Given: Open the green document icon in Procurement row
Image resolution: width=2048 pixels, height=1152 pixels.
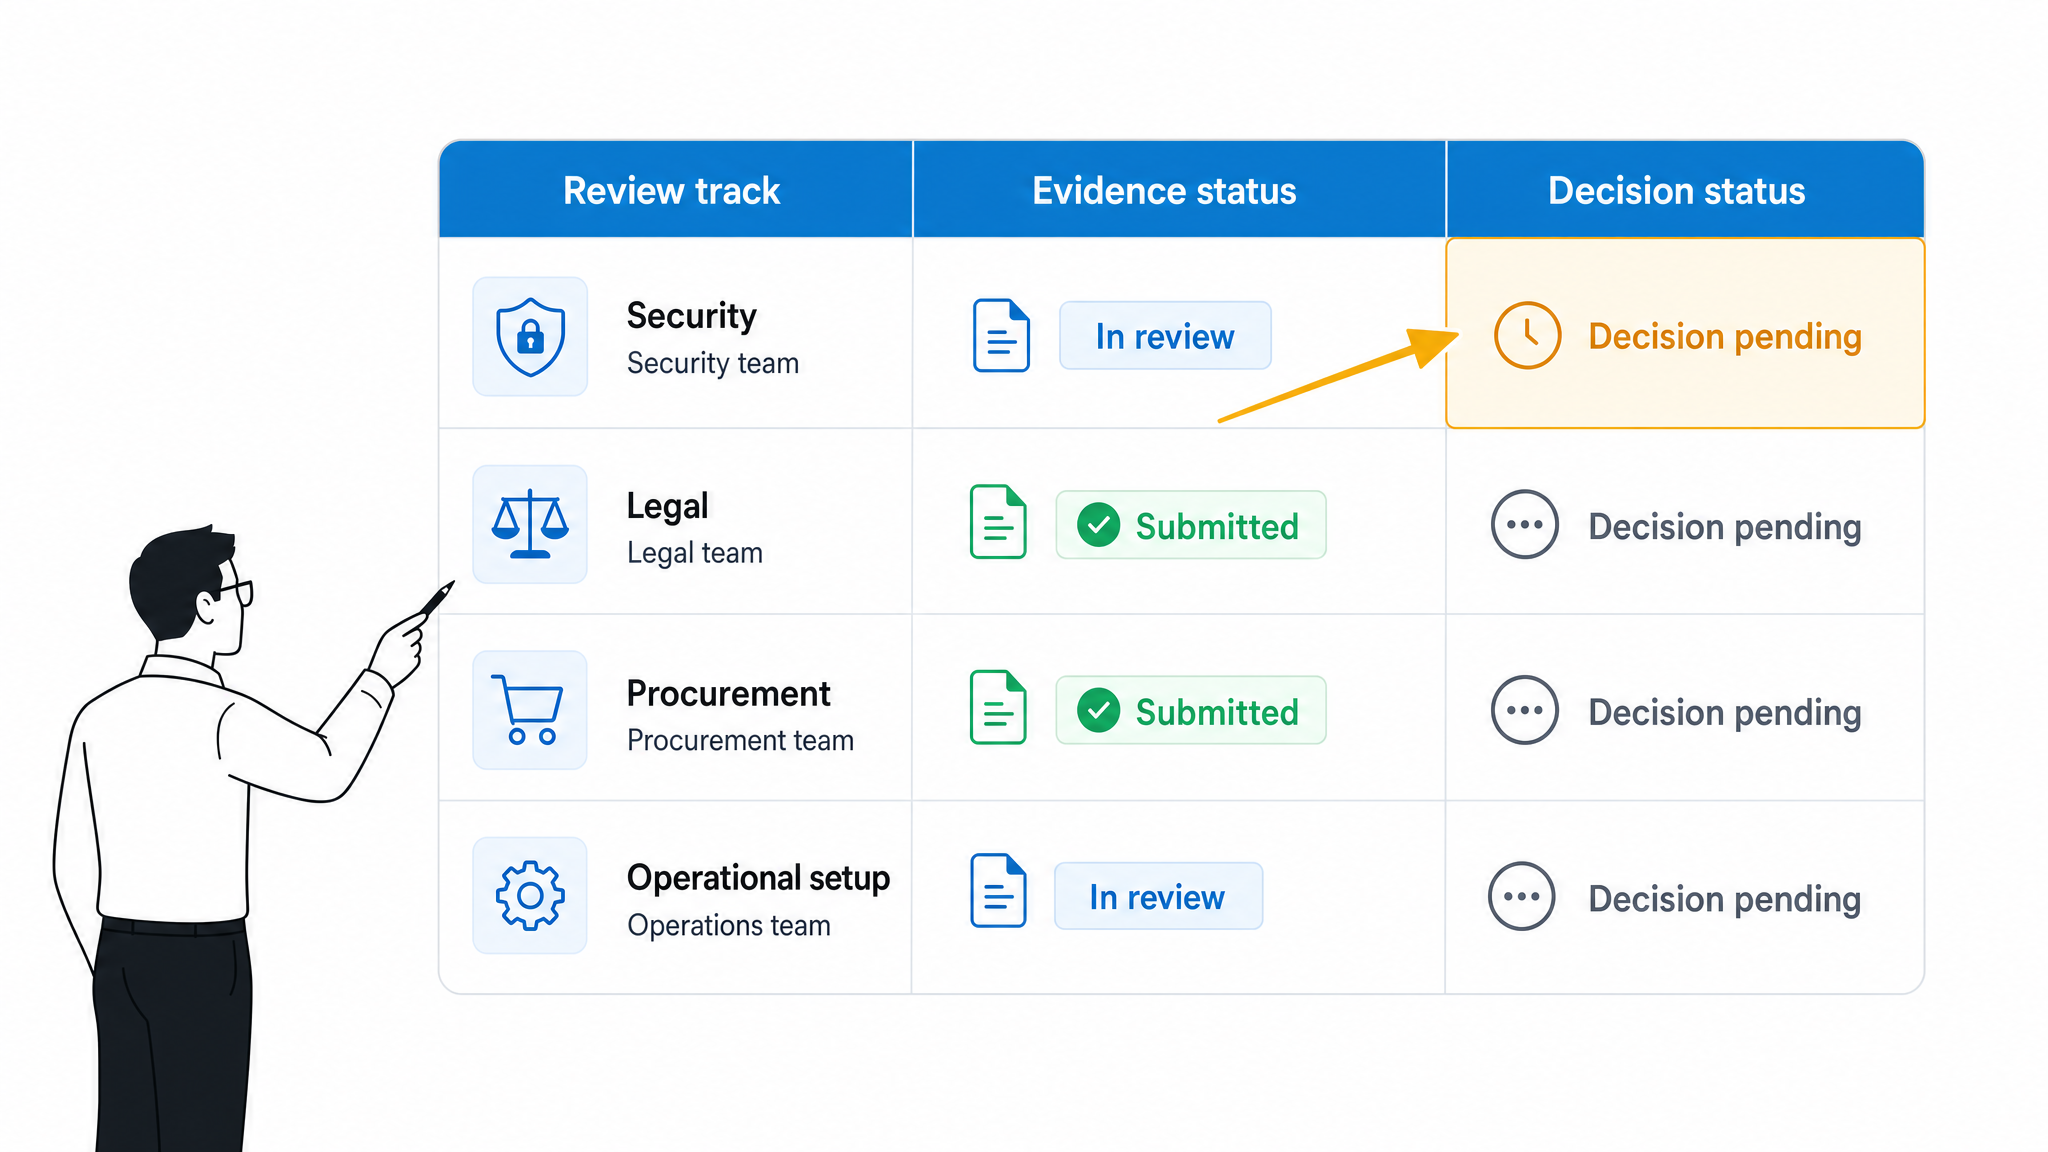Looking at the screenshot, I should coord(998,708).
